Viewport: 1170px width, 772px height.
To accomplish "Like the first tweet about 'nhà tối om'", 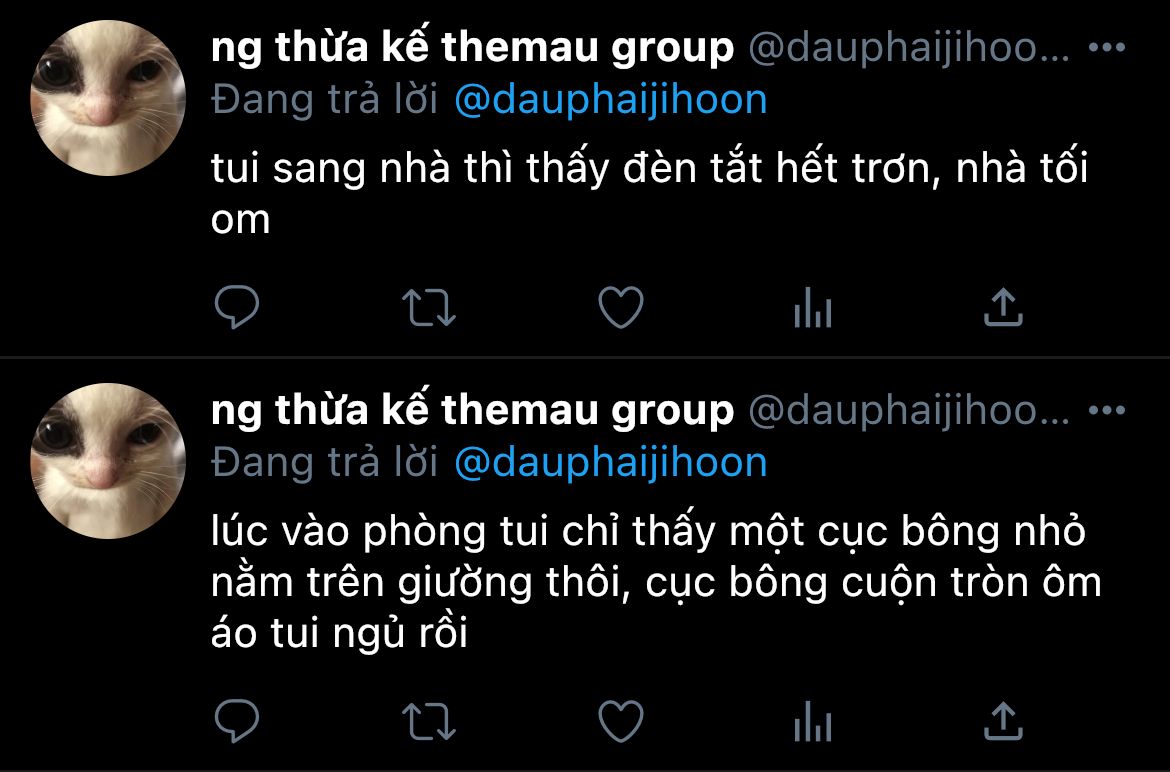I will point(621,307).
